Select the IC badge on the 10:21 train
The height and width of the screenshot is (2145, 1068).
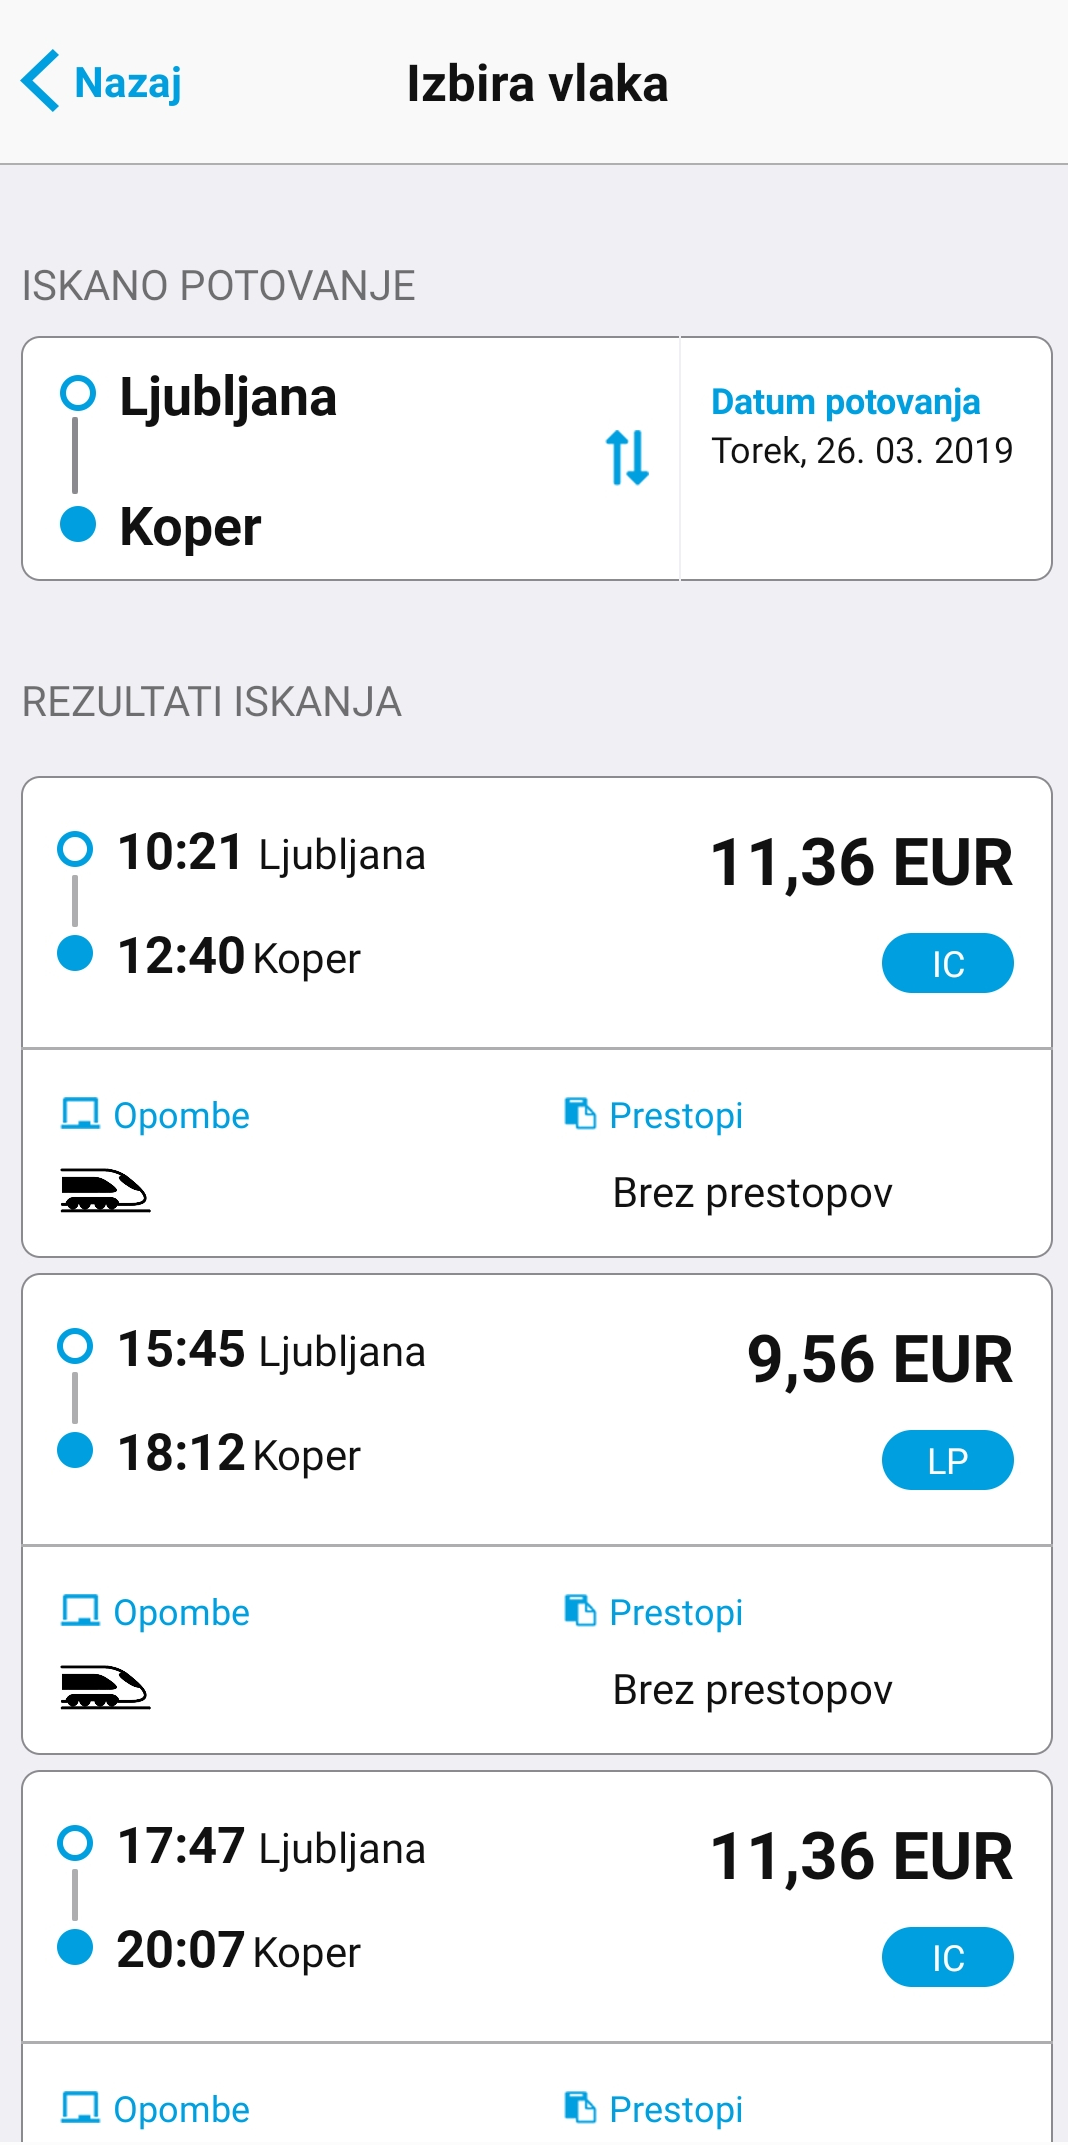pyautogui.click(x=947, y=963)
